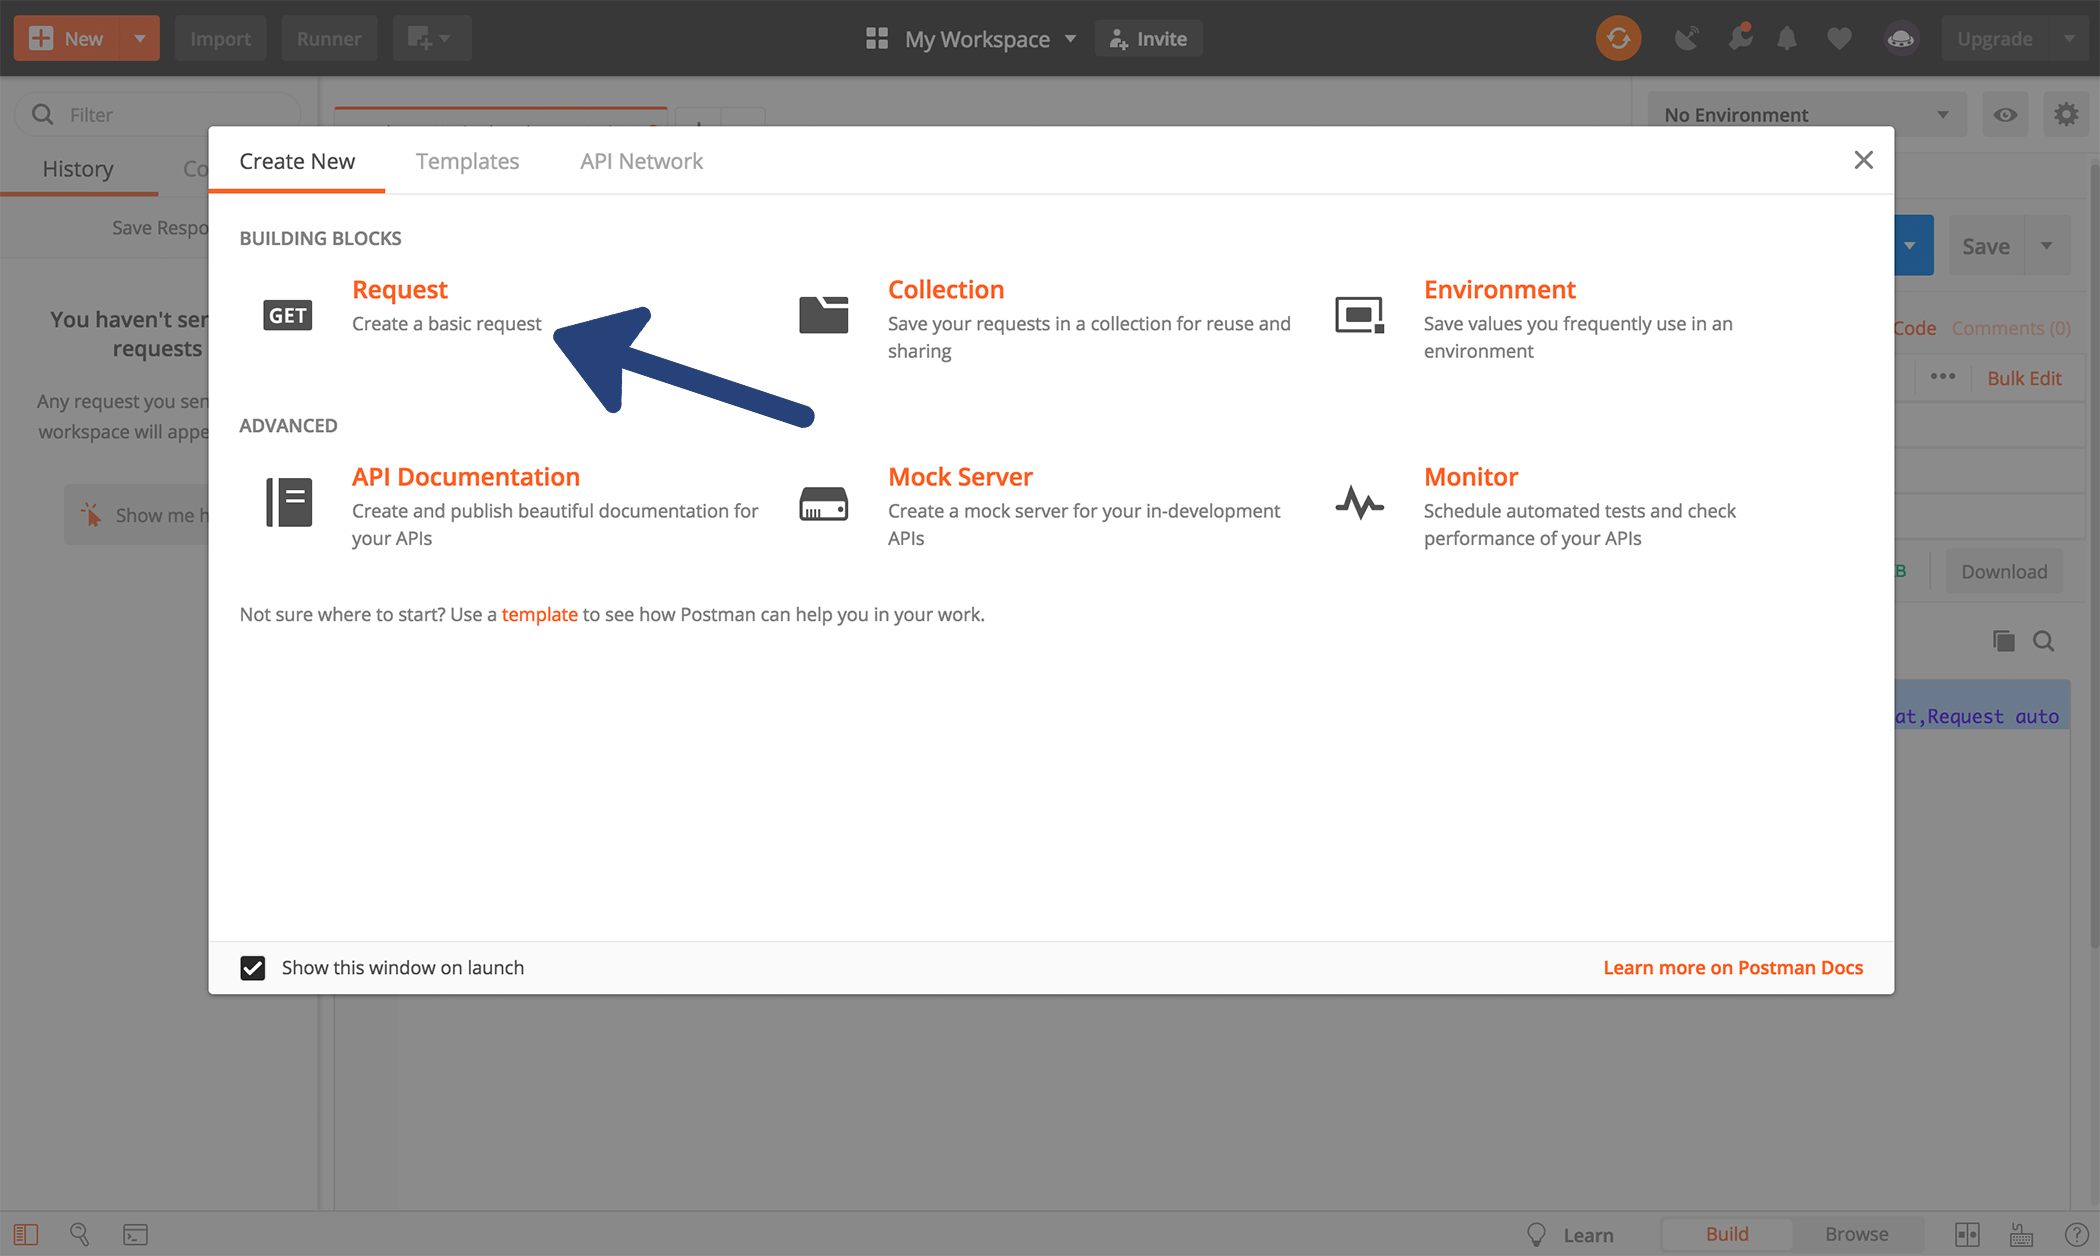This screenshot has width=2100, height=1256.
Task: Select the Create New tab
Action: (x=297, y=161)
